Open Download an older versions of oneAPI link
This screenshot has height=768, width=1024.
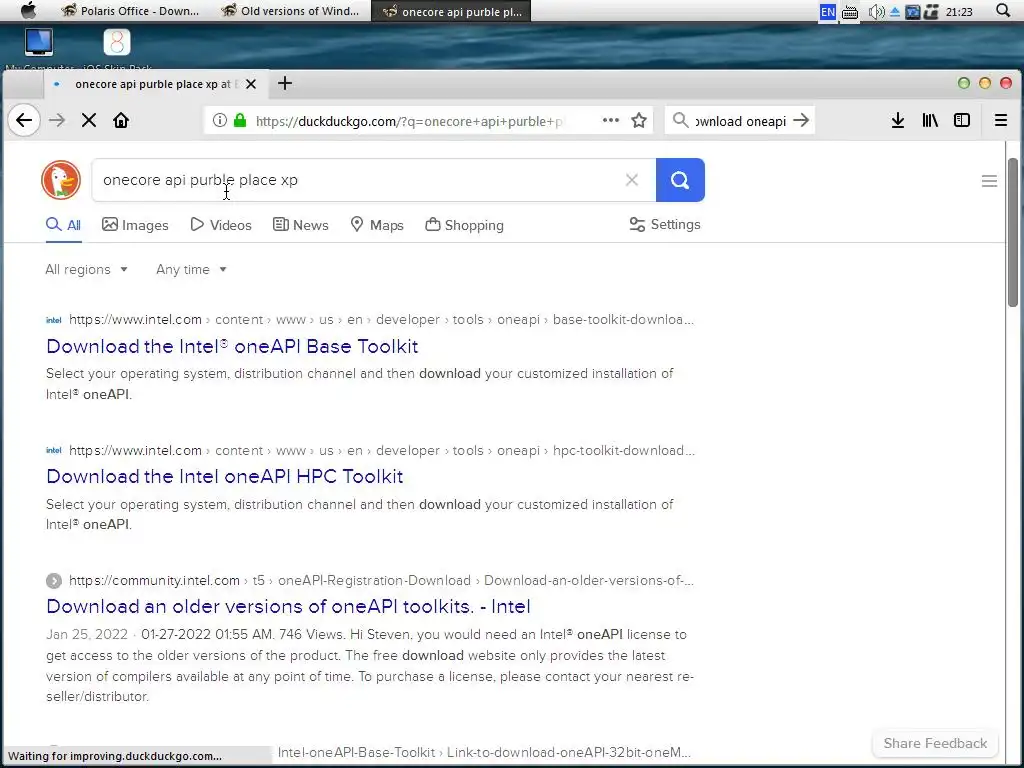(x=288, y=607)
